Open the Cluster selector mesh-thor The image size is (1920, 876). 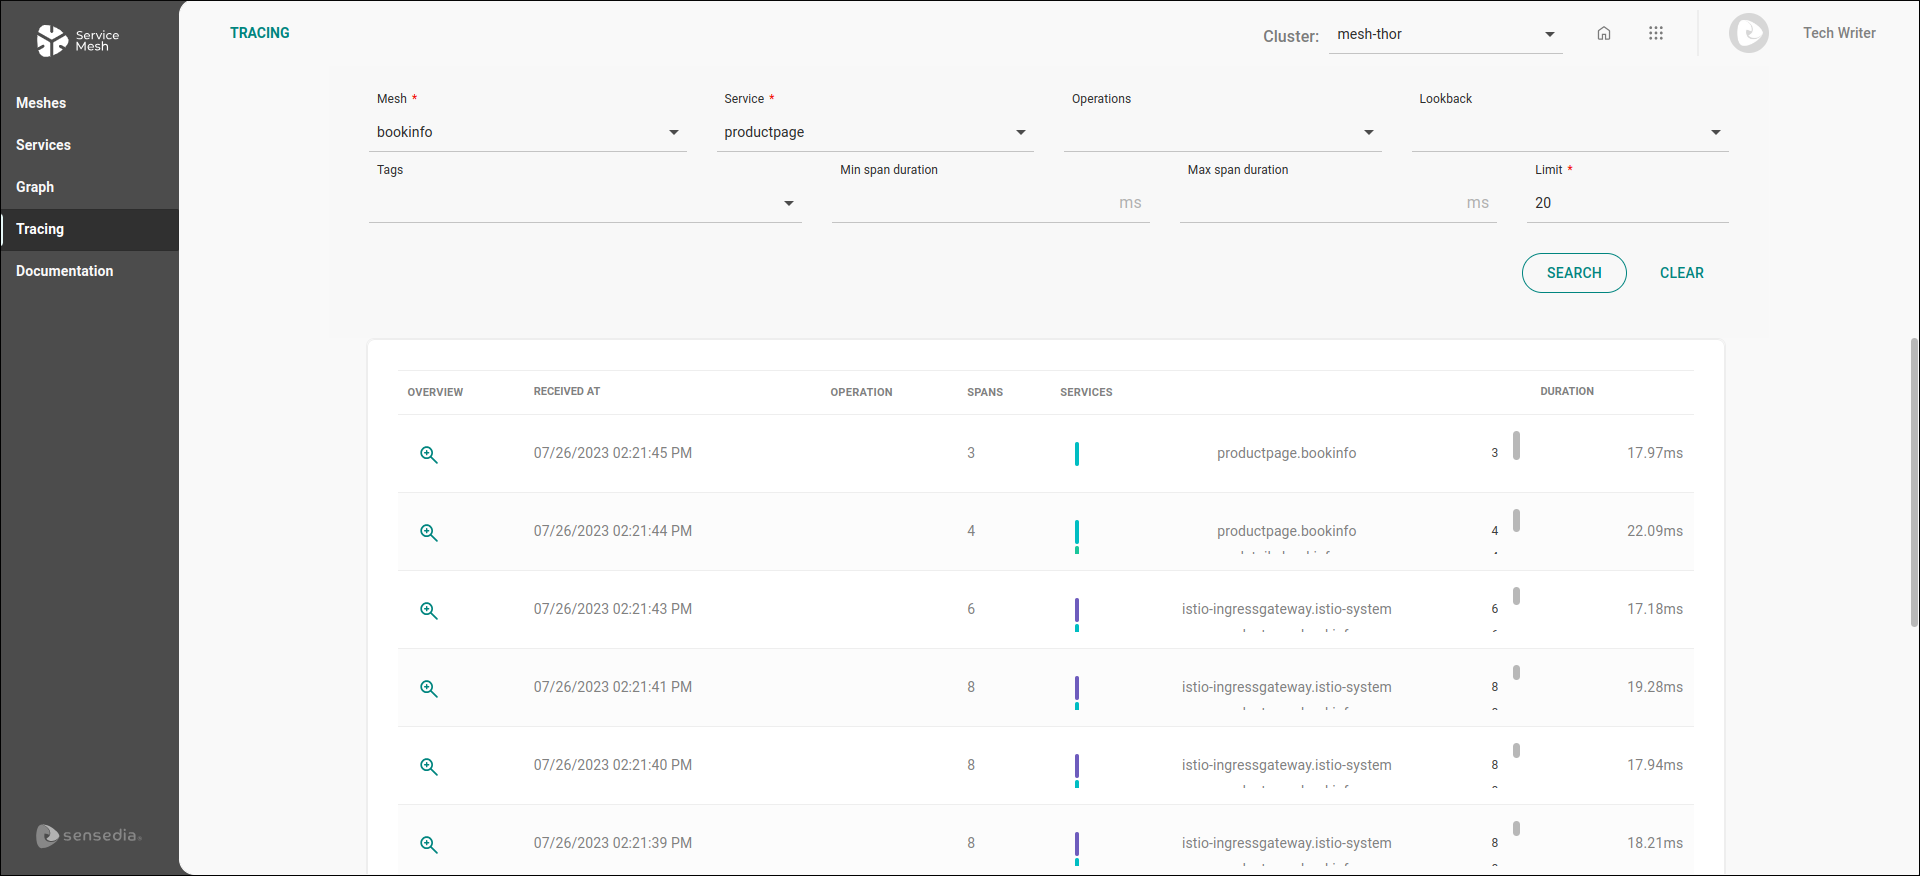tap(1446, 34)
